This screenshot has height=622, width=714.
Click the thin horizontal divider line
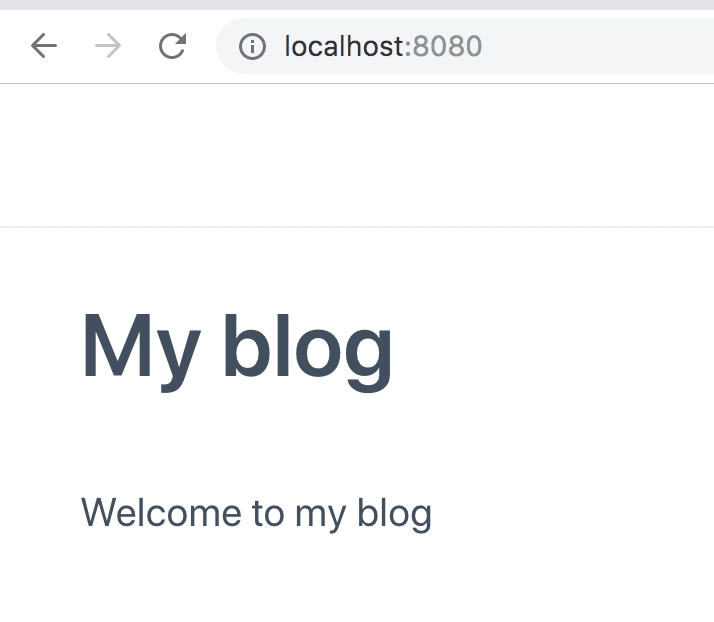357,226
